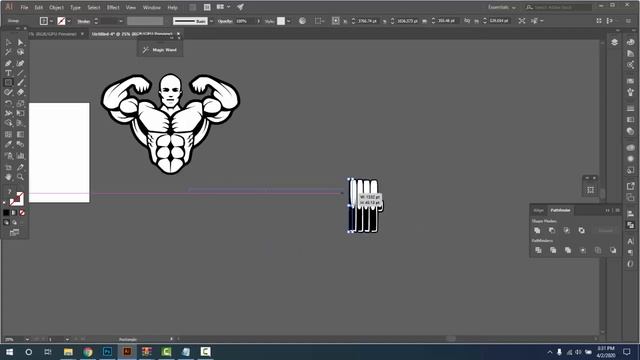The image size is (640, 360).
Task: Select the Hand tool
Action: pos(8,177)
